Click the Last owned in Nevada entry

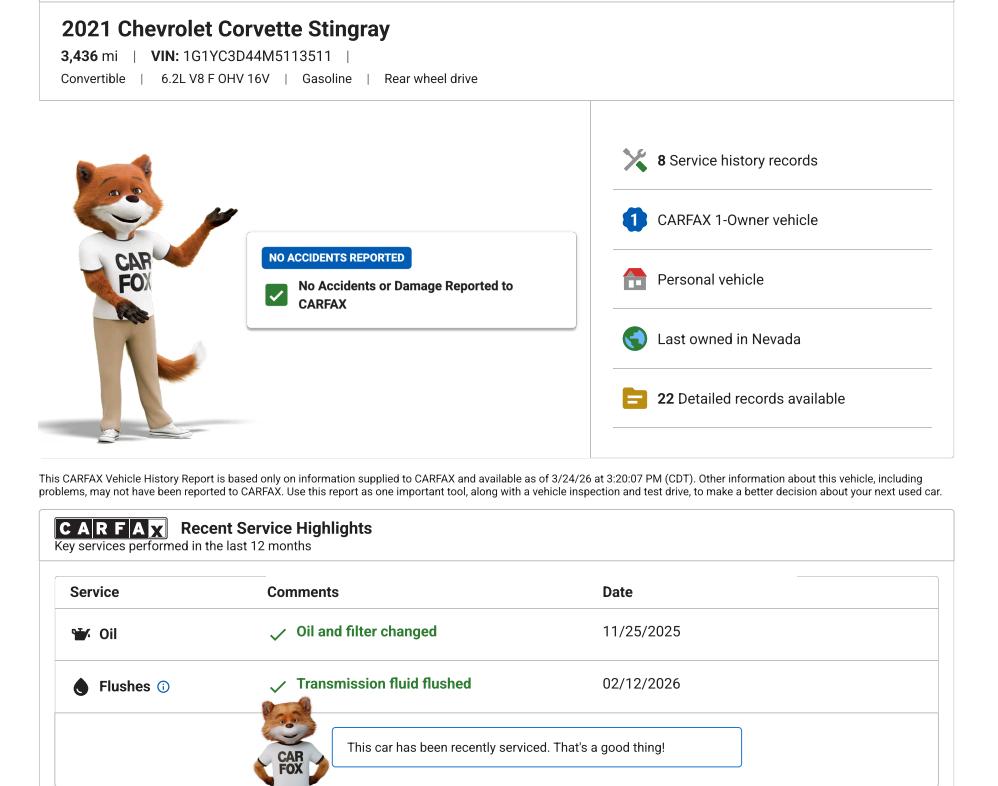pyautogui.click(x=728, y=339)
